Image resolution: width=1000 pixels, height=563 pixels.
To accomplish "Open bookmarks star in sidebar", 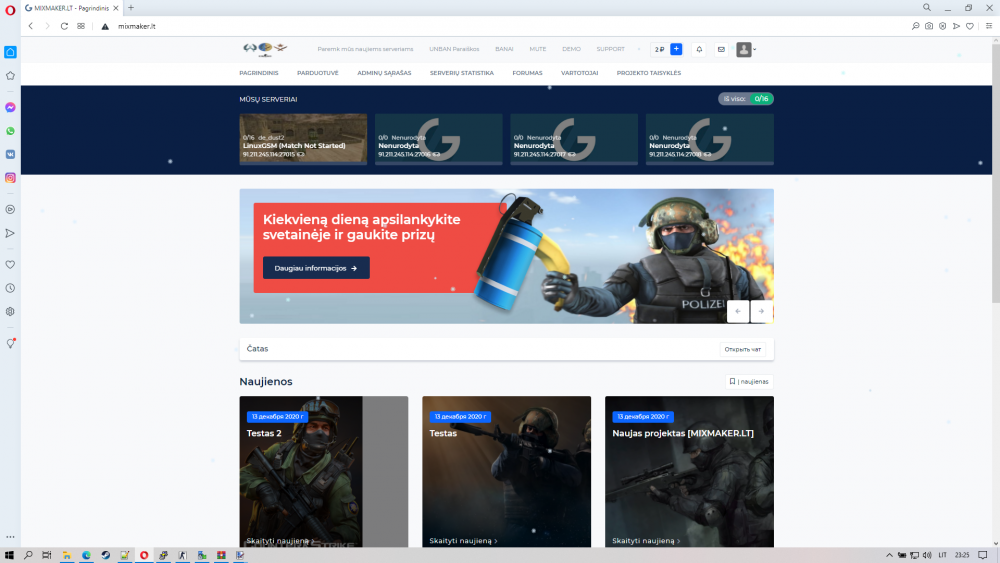I will tap(10, 76).
